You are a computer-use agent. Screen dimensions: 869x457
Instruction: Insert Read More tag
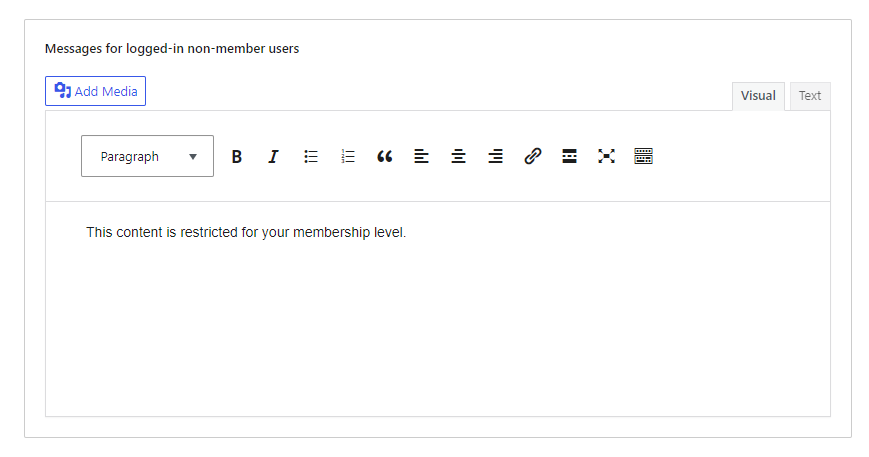tap(569, 157)
